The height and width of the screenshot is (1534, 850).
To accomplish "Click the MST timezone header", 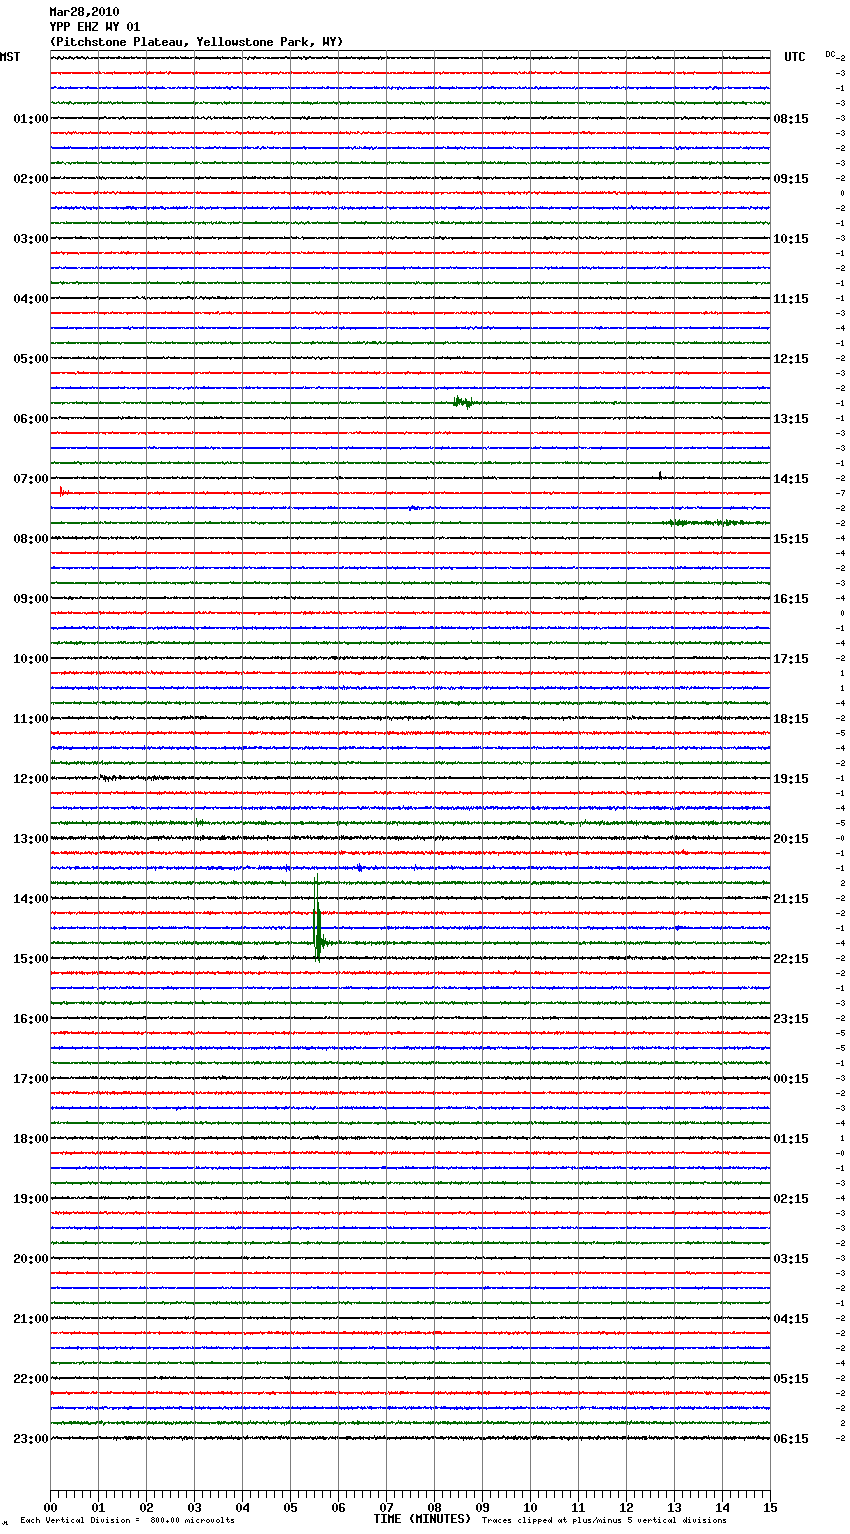I will [x=10, y=57].
